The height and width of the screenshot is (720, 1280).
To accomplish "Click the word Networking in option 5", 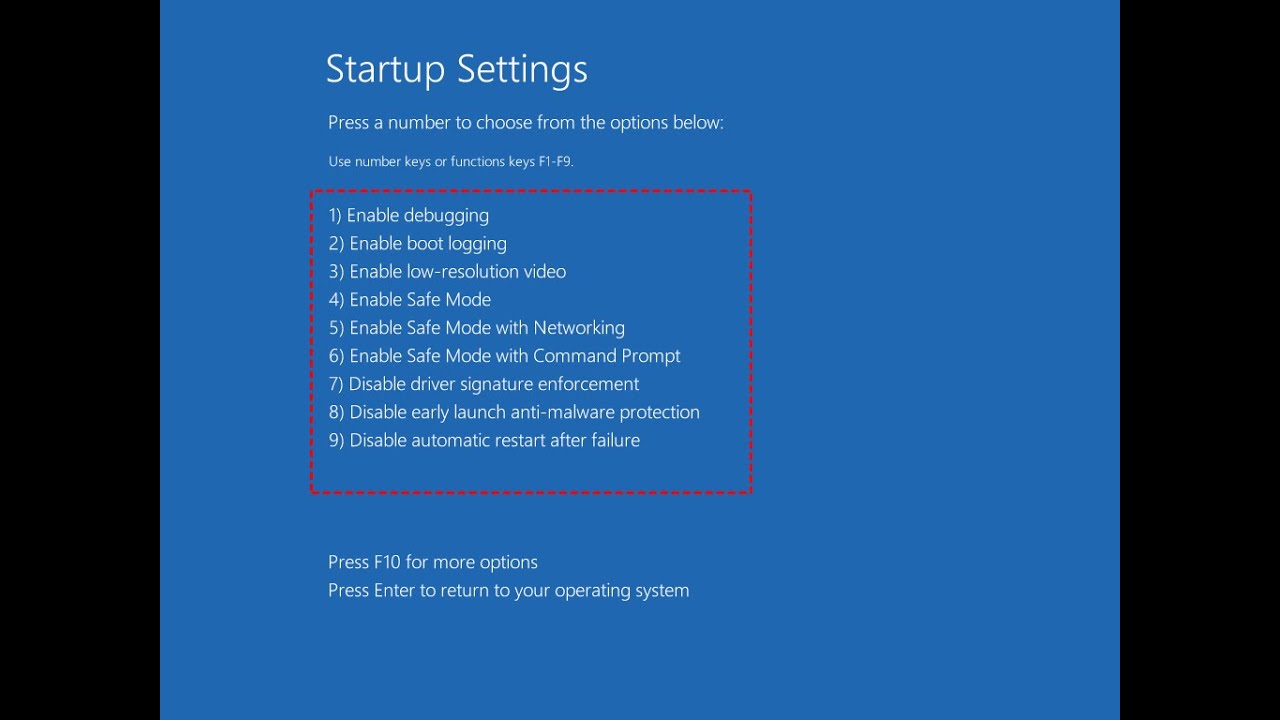I will click(579, 327).
